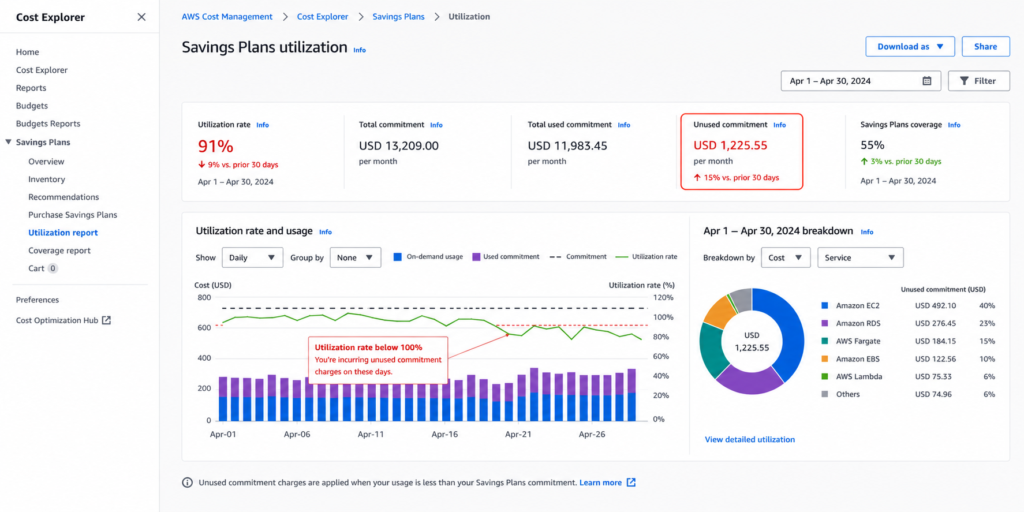Click USD 276.45 in Amazon RDS row
The height and width of the screenshot is (512, 1024).
[935, 323]
